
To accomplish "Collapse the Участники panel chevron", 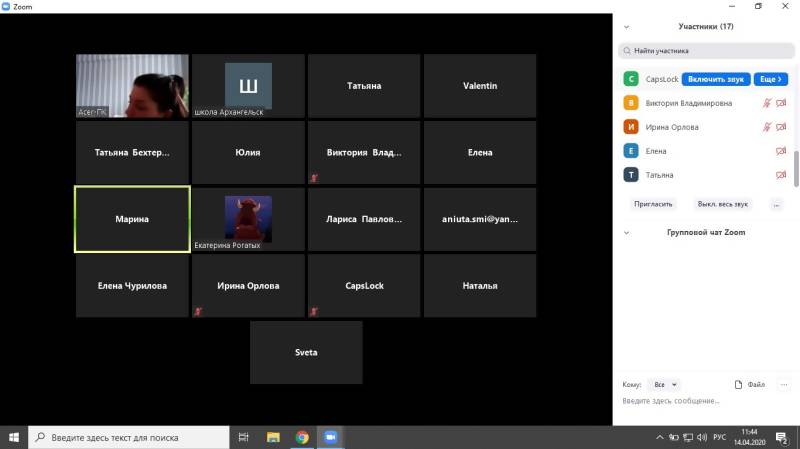I will point(626,27).
